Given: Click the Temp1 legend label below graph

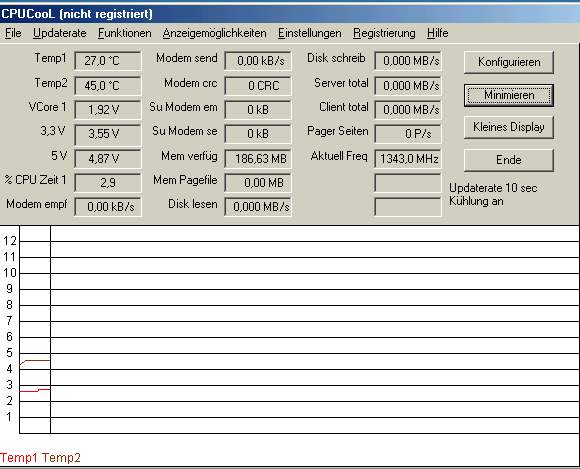Looking at the screenshot, I should point(19,458).
